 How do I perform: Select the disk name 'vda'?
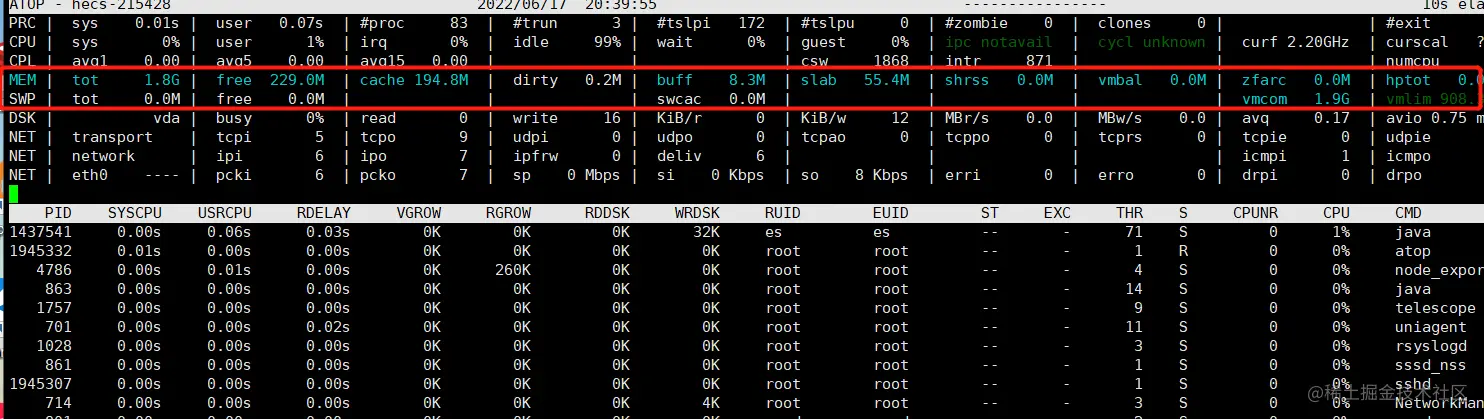click(166, 118)
